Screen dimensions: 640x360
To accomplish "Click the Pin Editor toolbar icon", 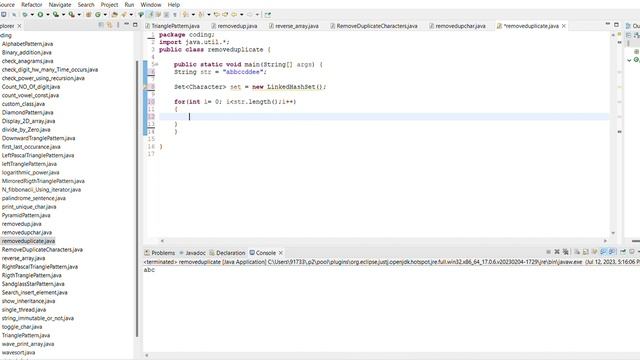I will pos(267,14).
